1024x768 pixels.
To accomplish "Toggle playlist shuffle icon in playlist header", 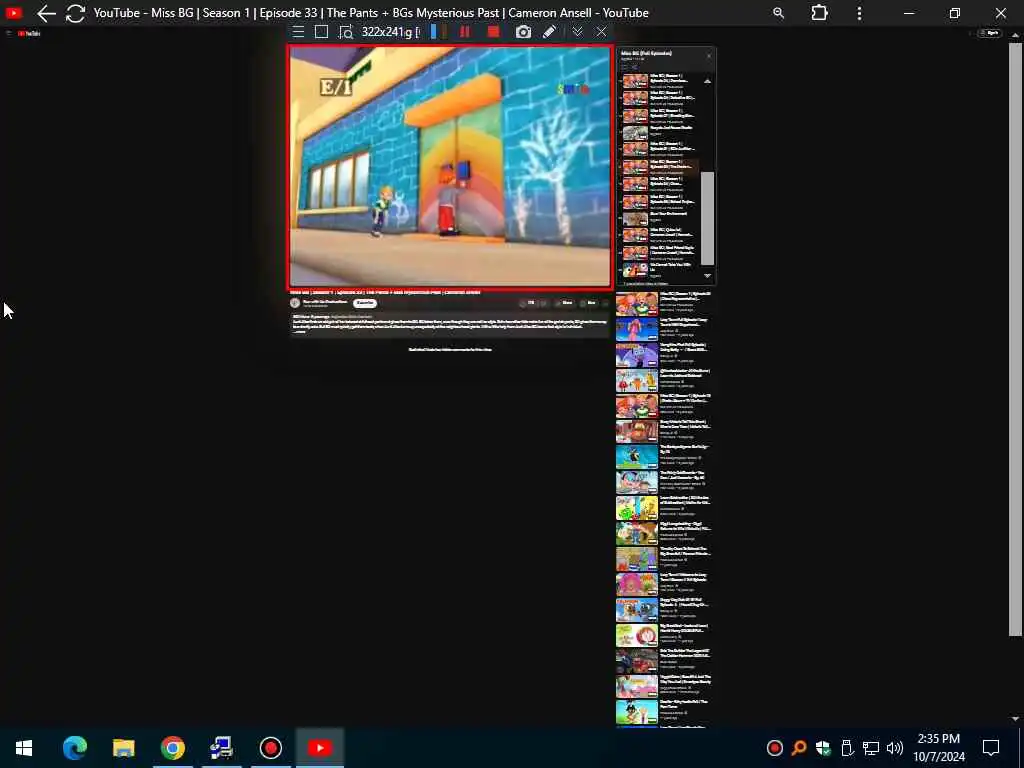I will click(634, 67).
